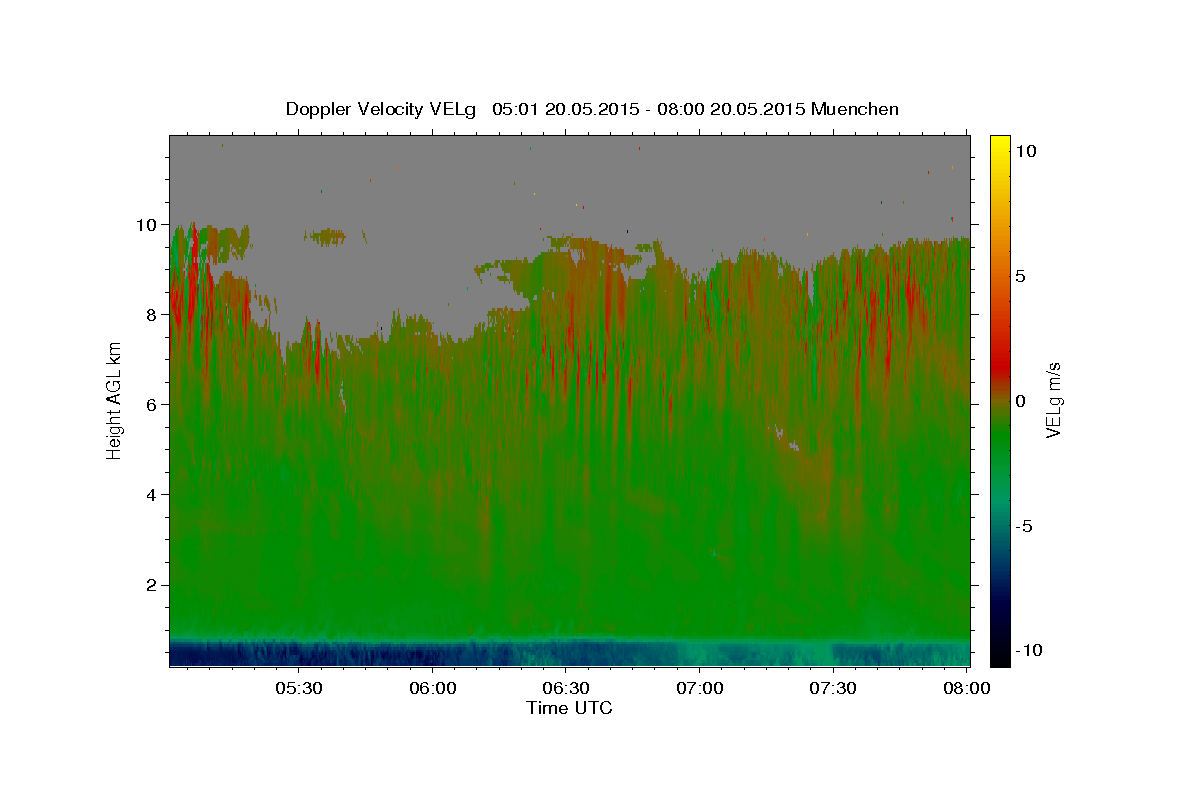1200x800 pixels.
Task: Click the yellow top of the velocity colorbar
Action: tap(999, 145)
